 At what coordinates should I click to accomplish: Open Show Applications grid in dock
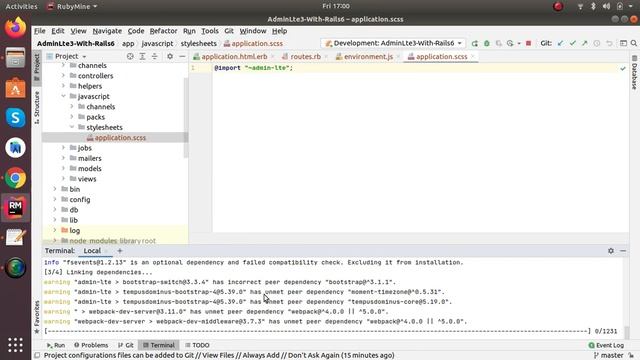click(16, 345)
